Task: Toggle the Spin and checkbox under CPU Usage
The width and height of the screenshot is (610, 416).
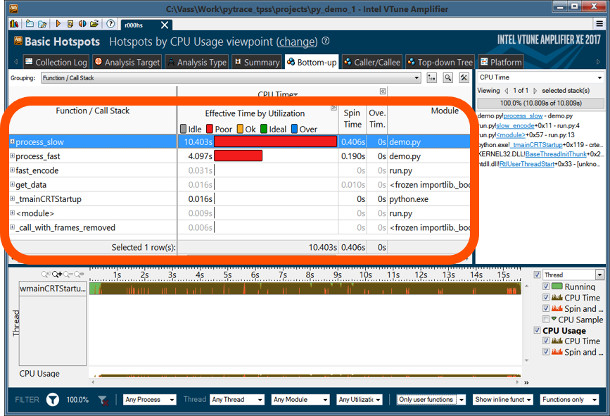Action: 546,352
